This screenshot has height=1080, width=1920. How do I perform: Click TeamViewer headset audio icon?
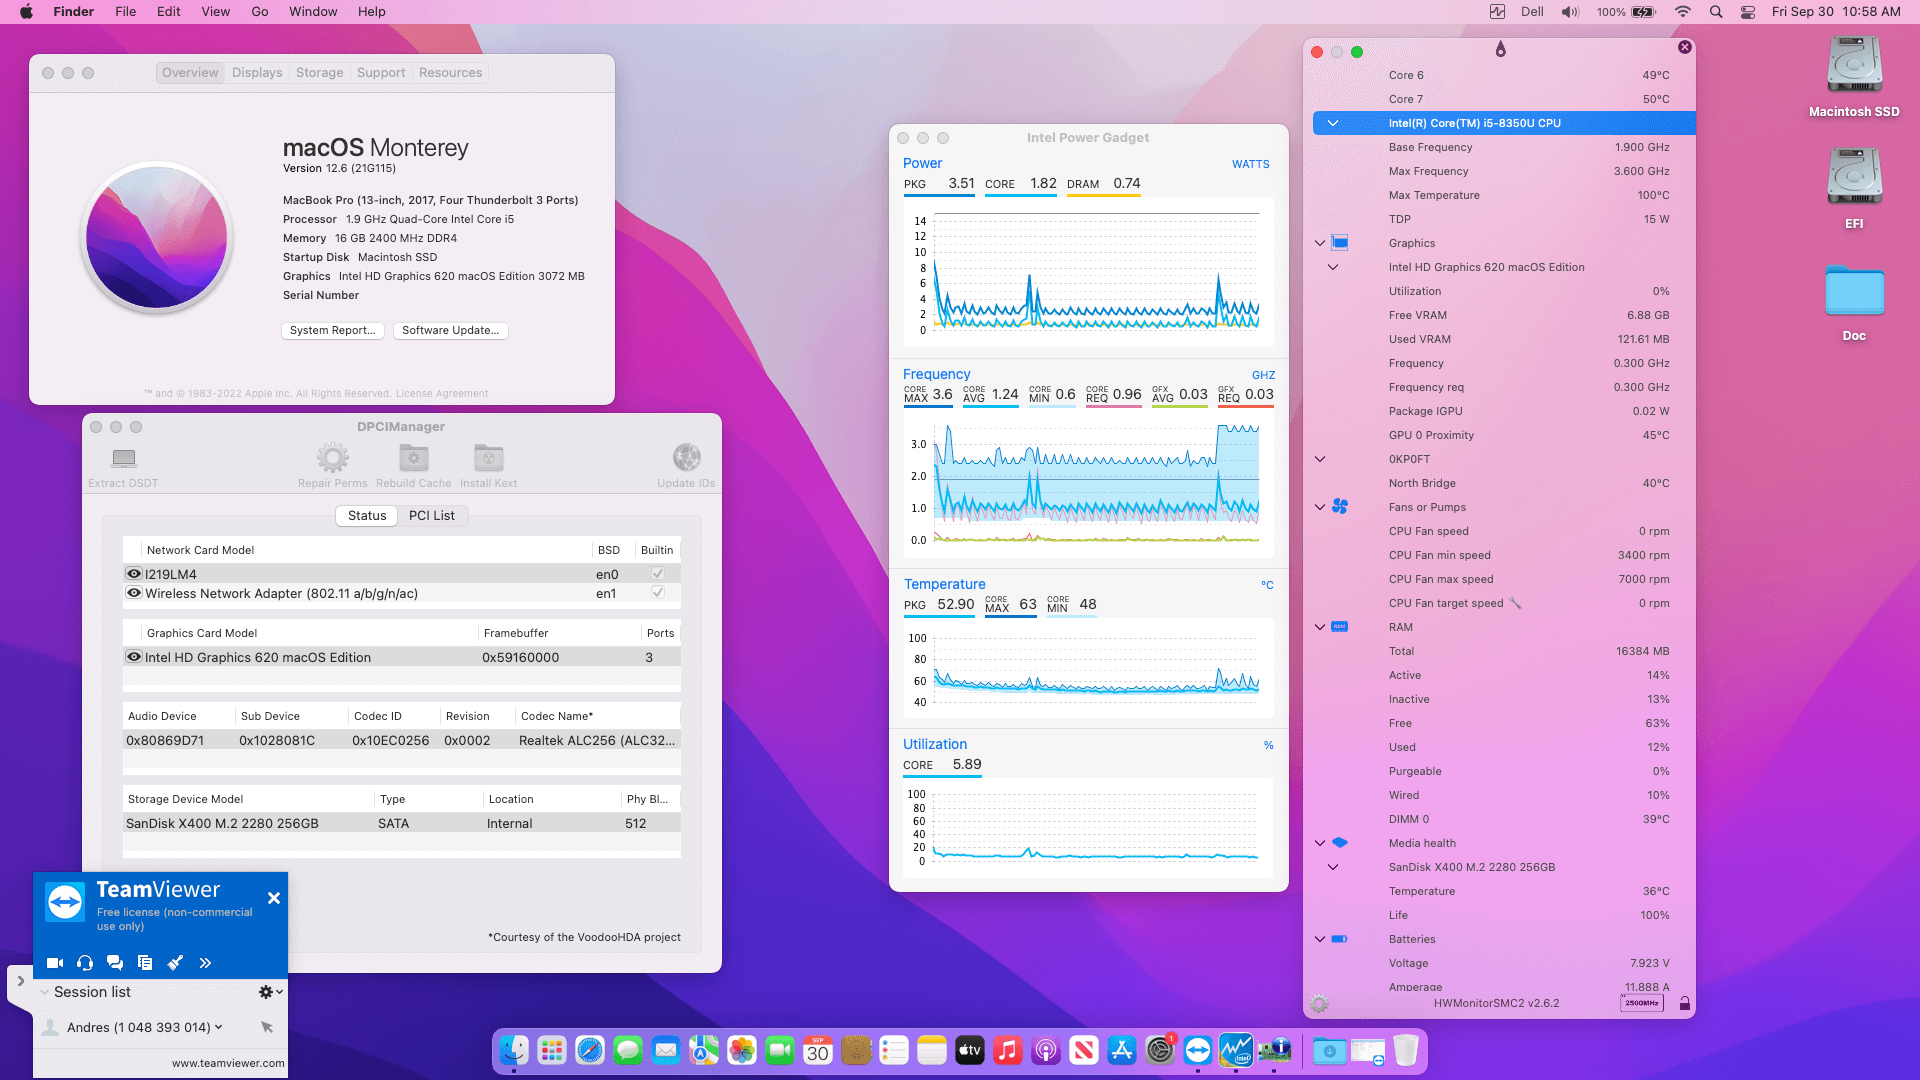85,963
